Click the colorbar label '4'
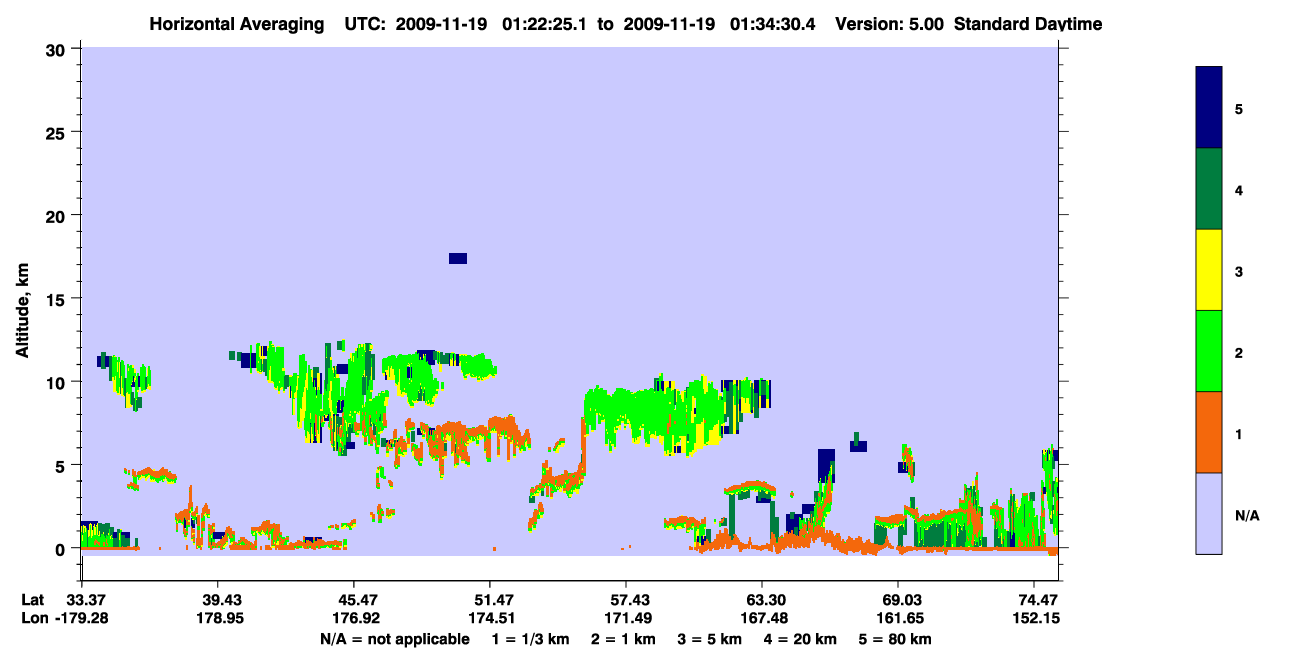Viewport: 1300px width, 667px height. (1239, 189)
